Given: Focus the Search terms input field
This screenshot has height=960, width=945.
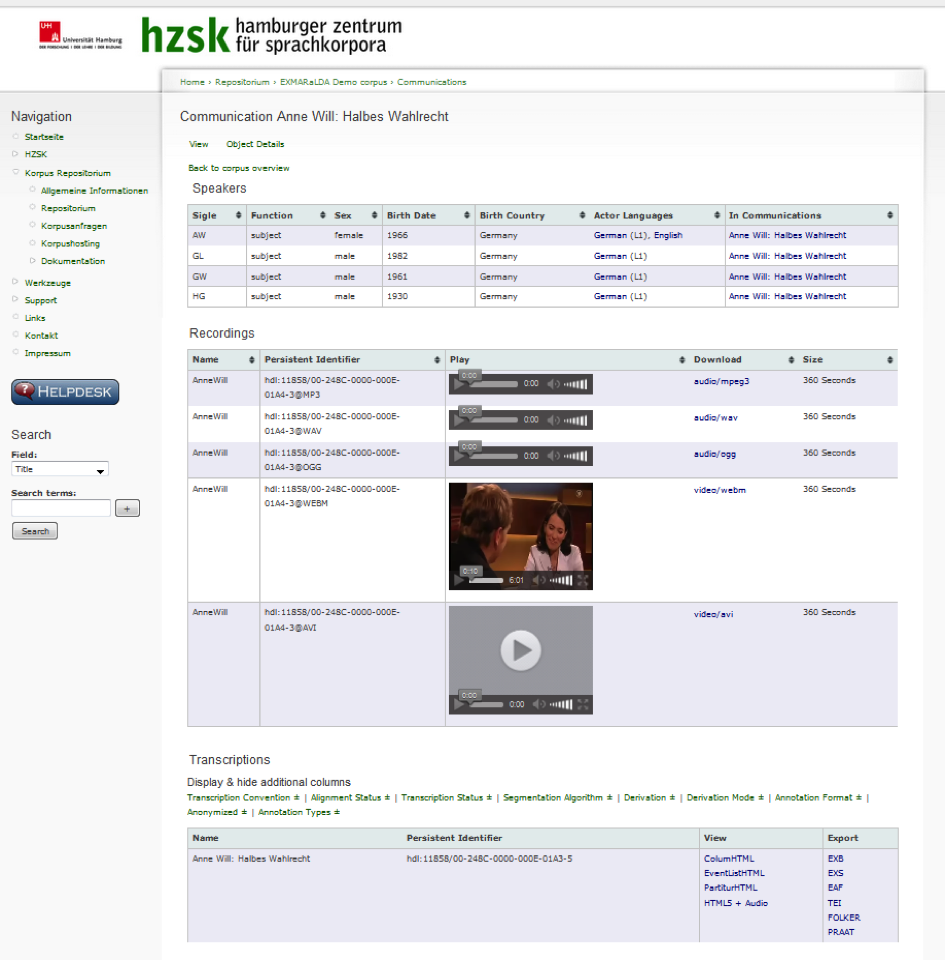Looking at the screenshot, I should click(61, 508).
